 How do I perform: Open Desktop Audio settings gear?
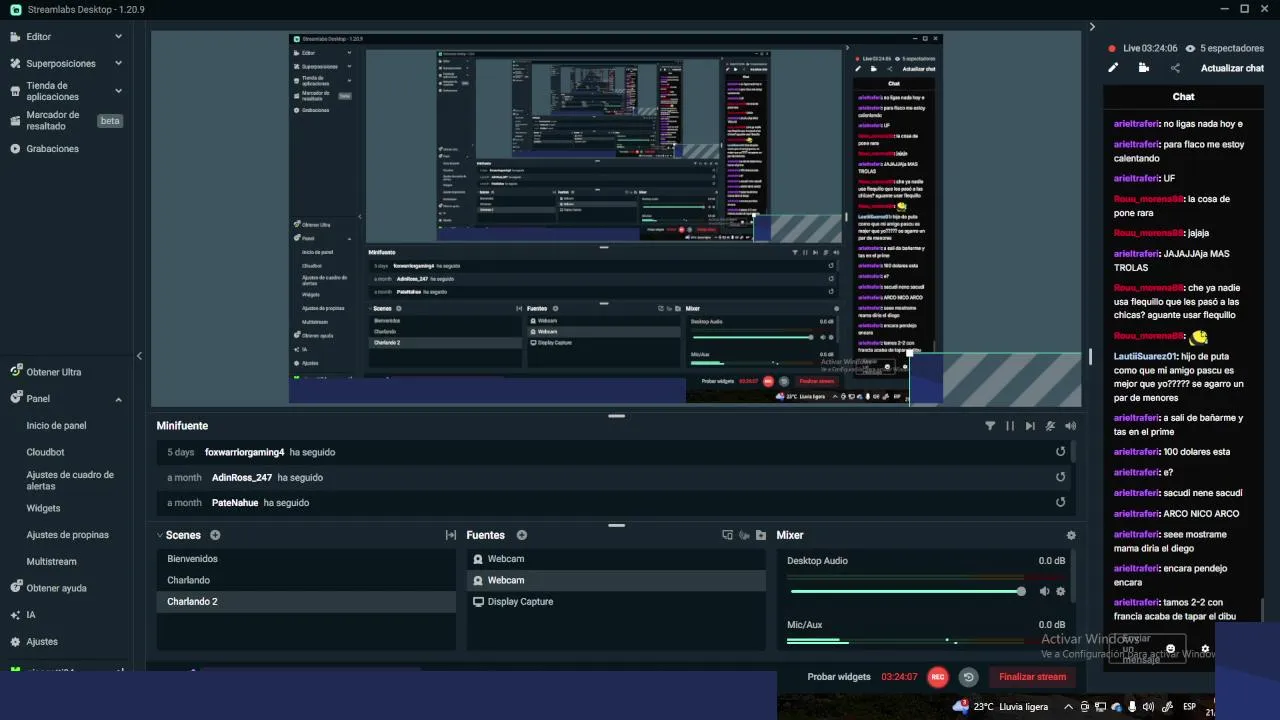point(1061,591)
